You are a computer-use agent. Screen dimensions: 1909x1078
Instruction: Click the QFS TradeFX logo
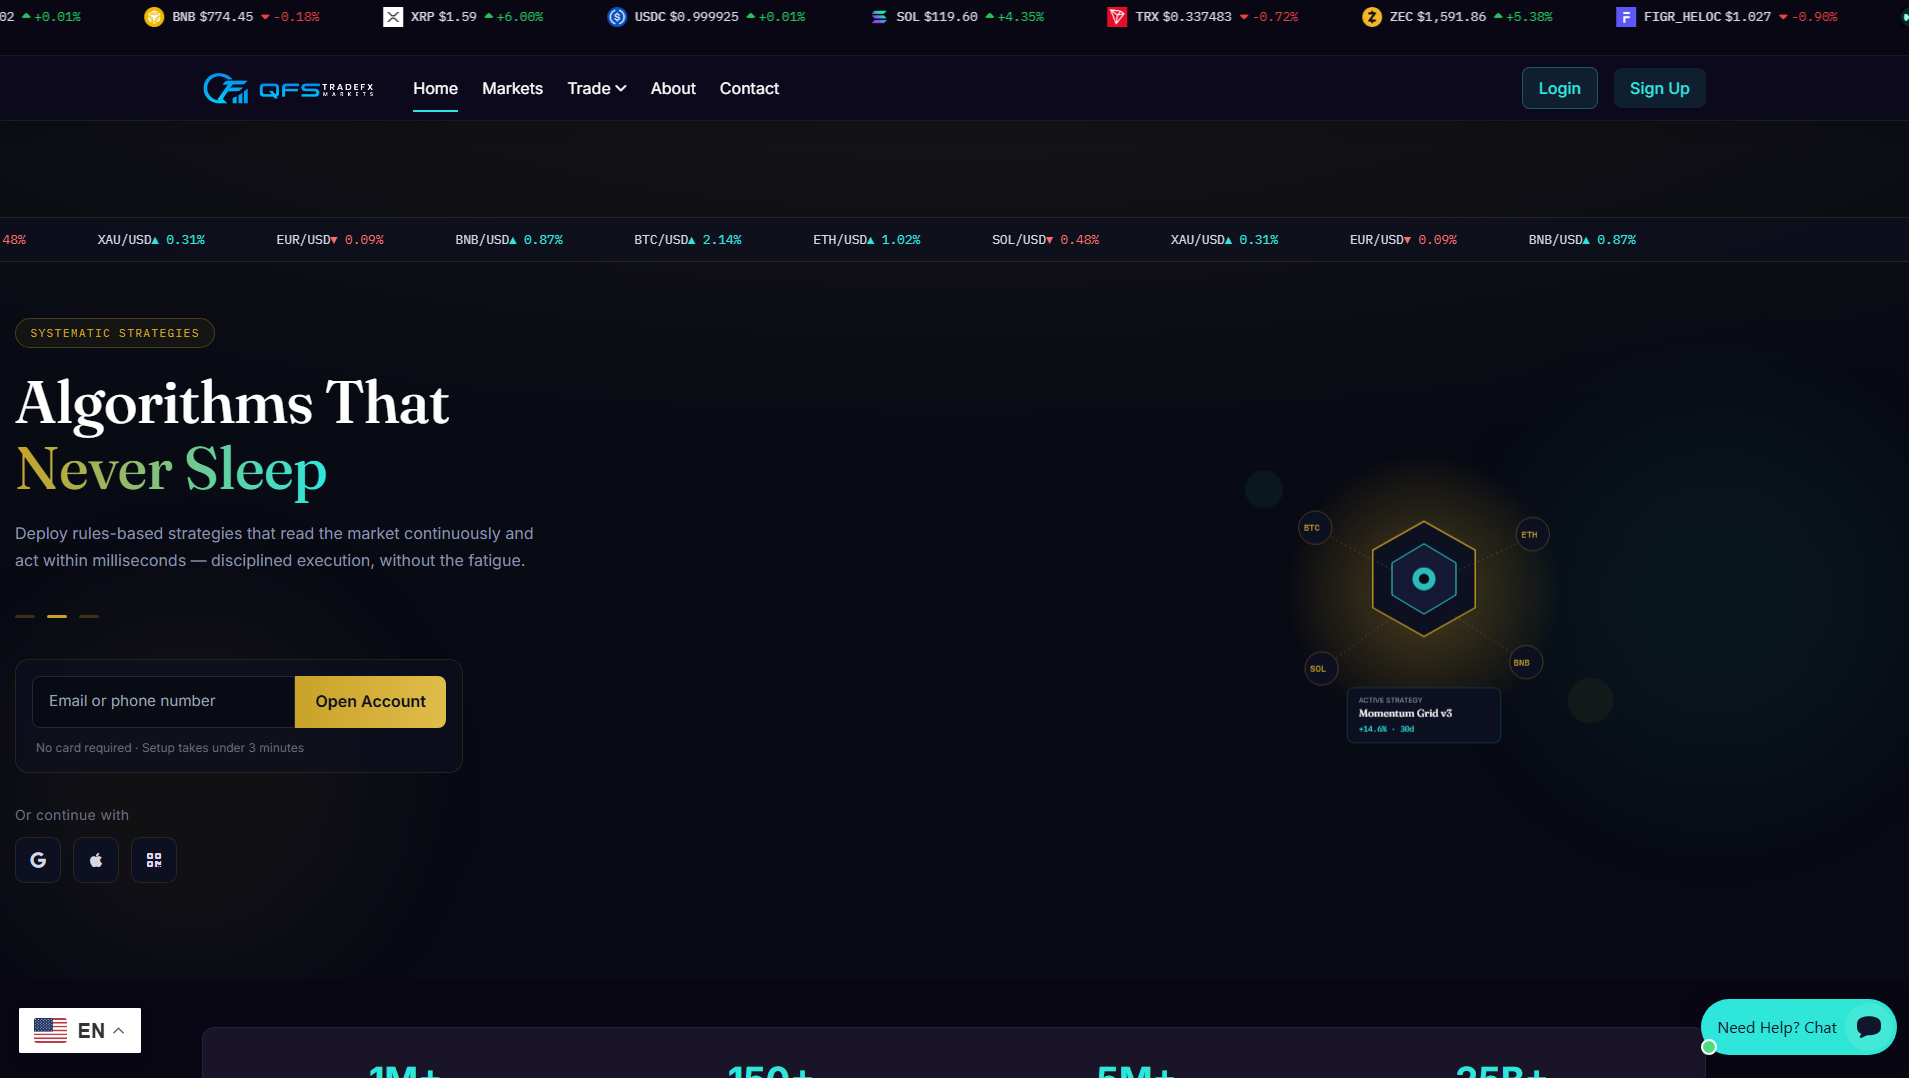[288, 89]
